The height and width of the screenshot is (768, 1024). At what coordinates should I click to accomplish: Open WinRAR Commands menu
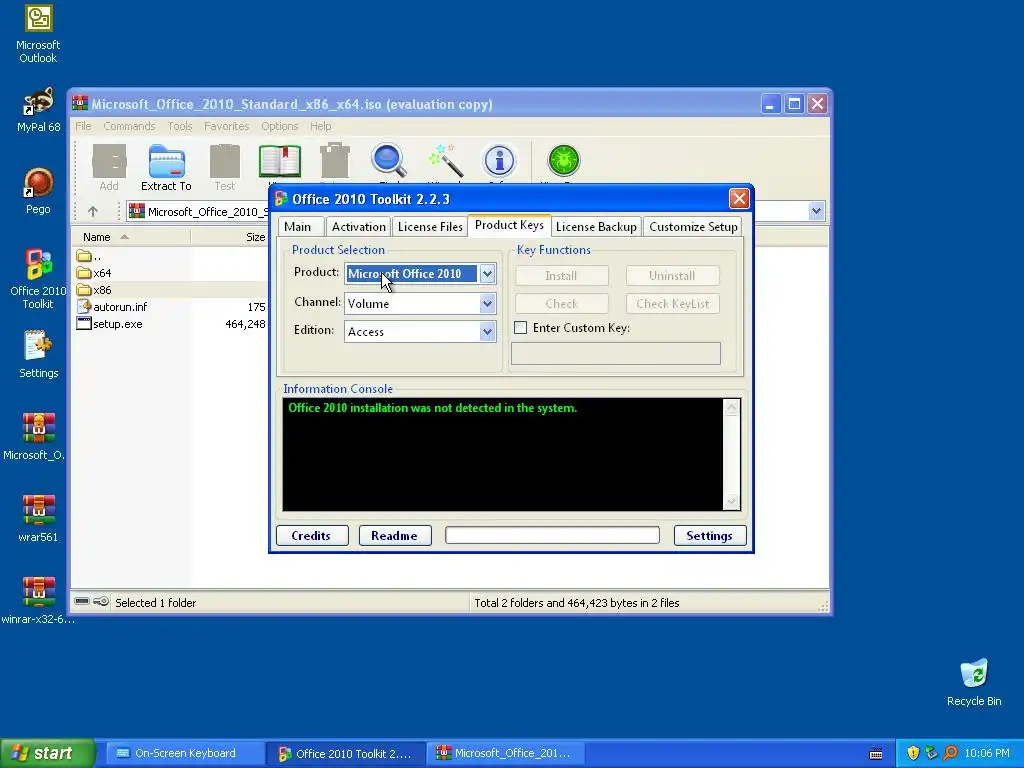coord(129,126)
